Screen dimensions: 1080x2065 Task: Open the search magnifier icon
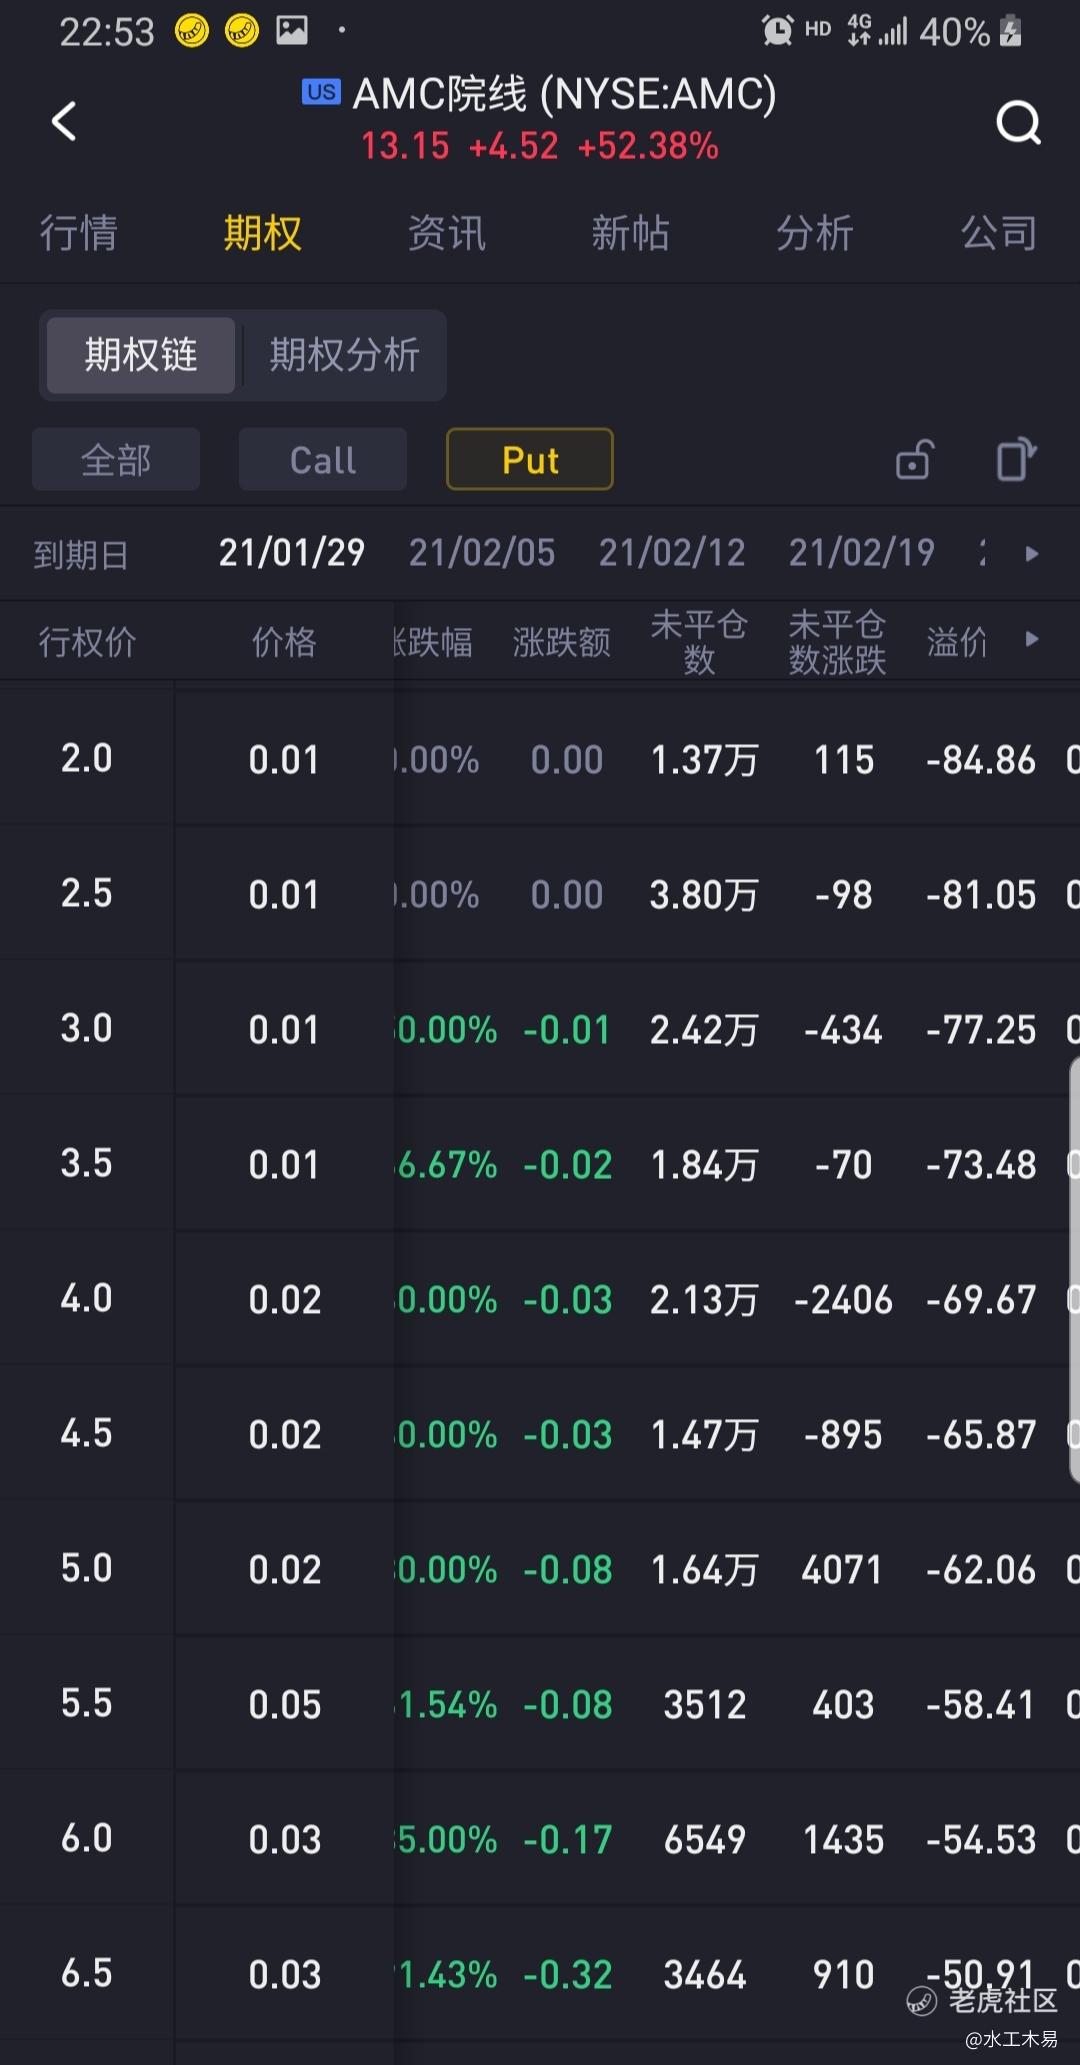pos(1018,123)
